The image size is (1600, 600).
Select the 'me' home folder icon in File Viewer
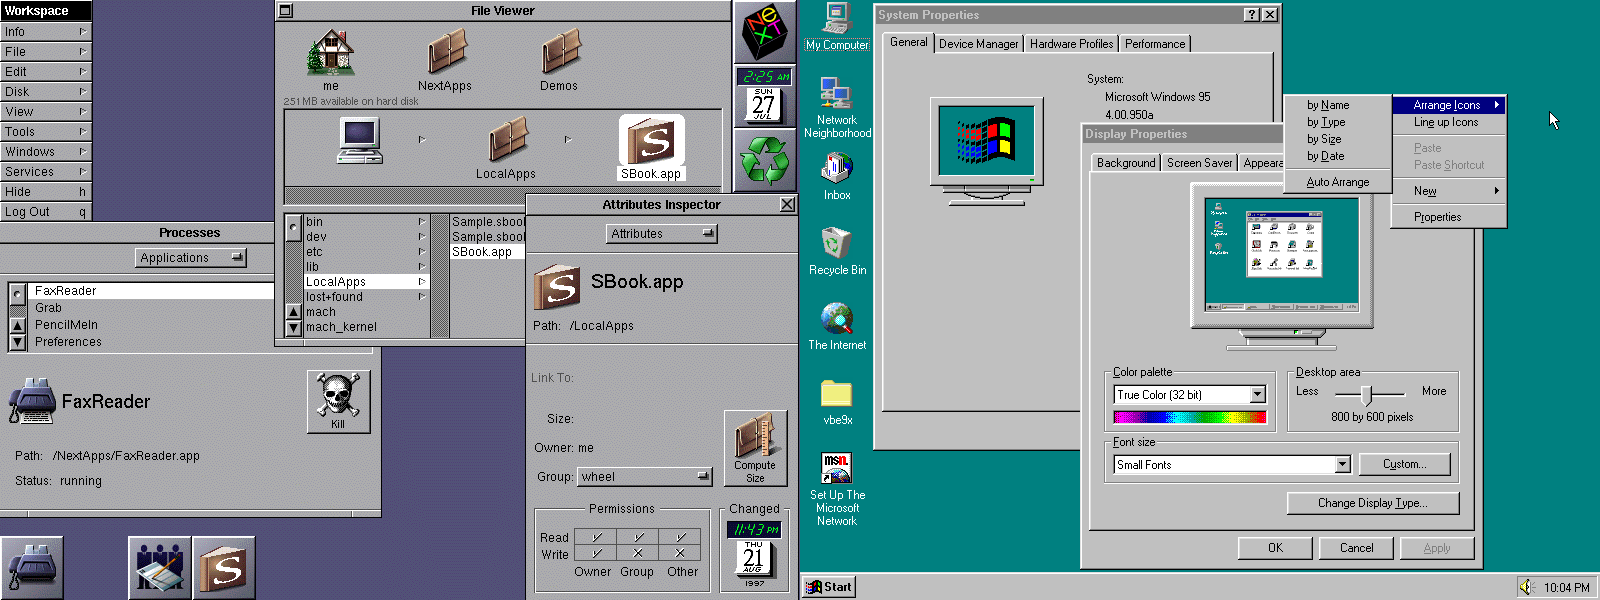(331, 52)
